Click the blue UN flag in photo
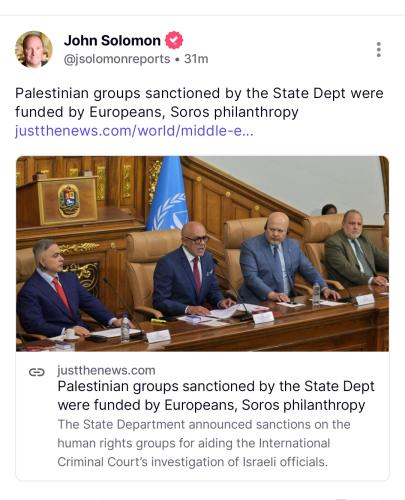Viewport: 405px width, 500px height. pos(167,195)
